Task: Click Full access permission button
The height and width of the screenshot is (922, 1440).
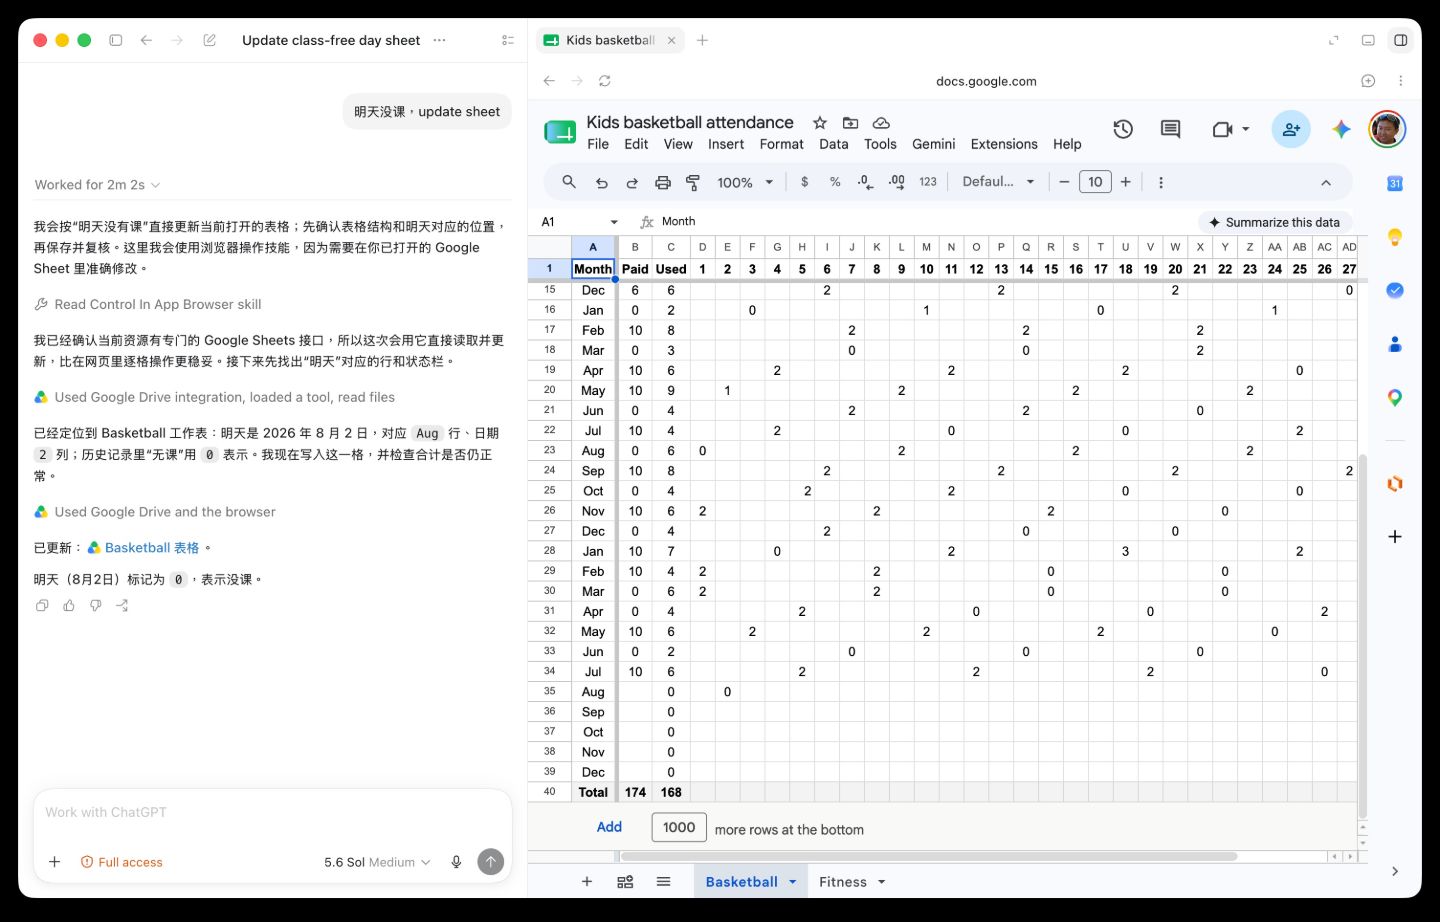Action: [x=121, y=862]
